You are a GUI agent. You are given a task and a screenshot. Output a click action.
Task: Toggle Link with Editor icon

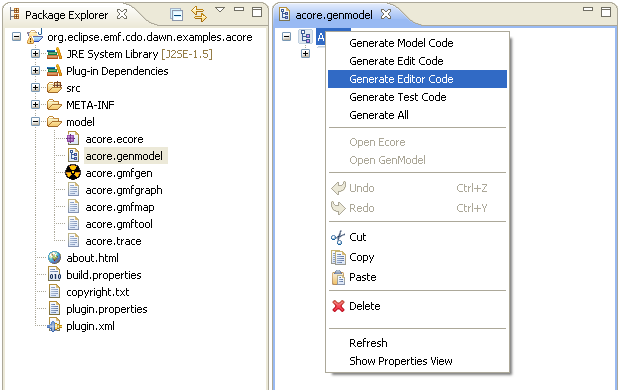pos(199,14)
